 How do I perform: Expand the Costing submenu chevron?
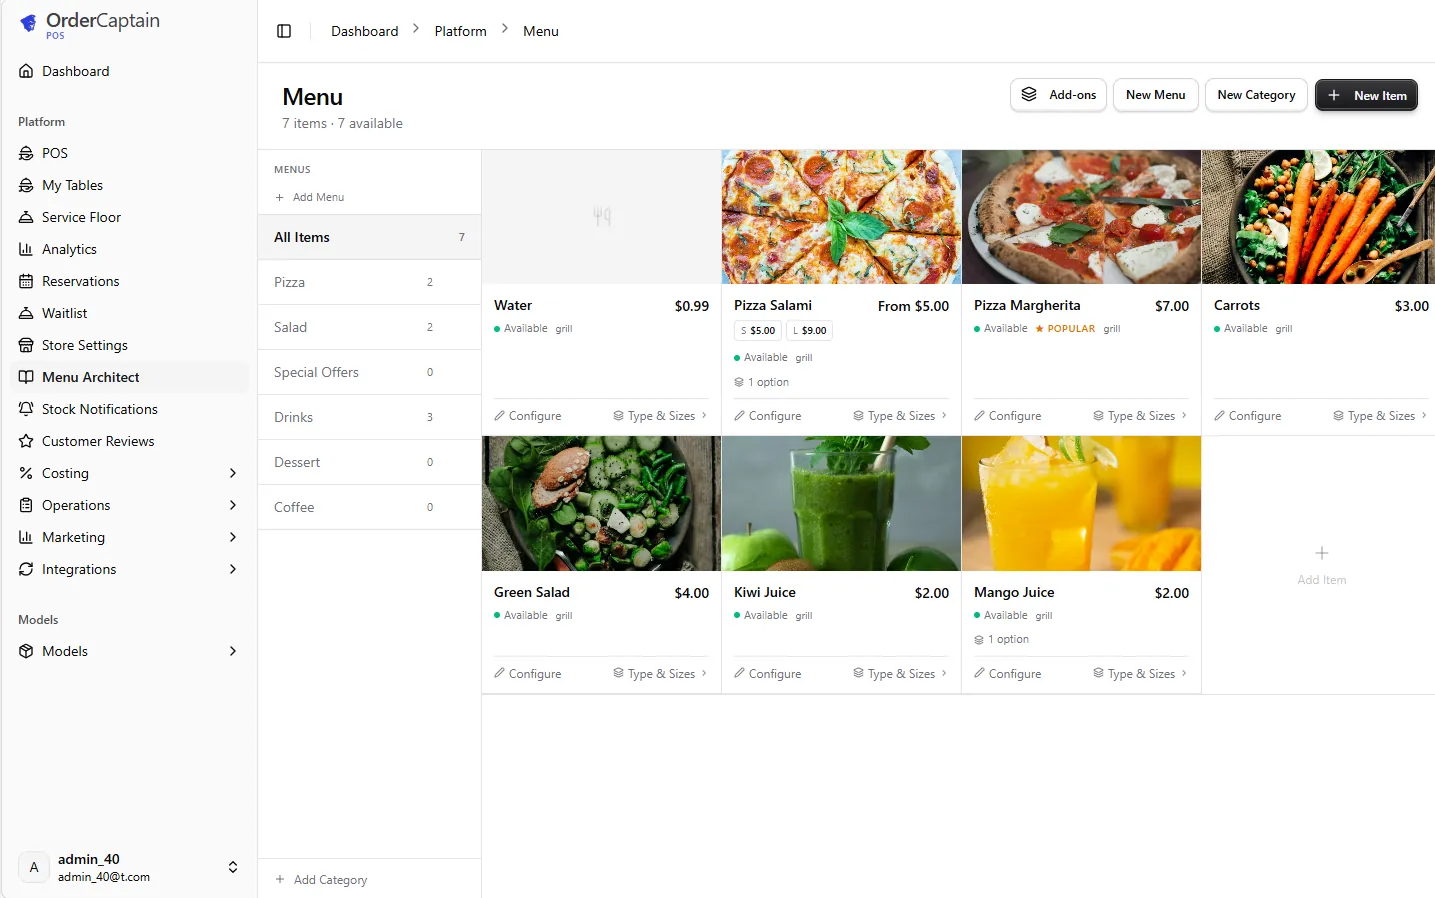[233, 473]
